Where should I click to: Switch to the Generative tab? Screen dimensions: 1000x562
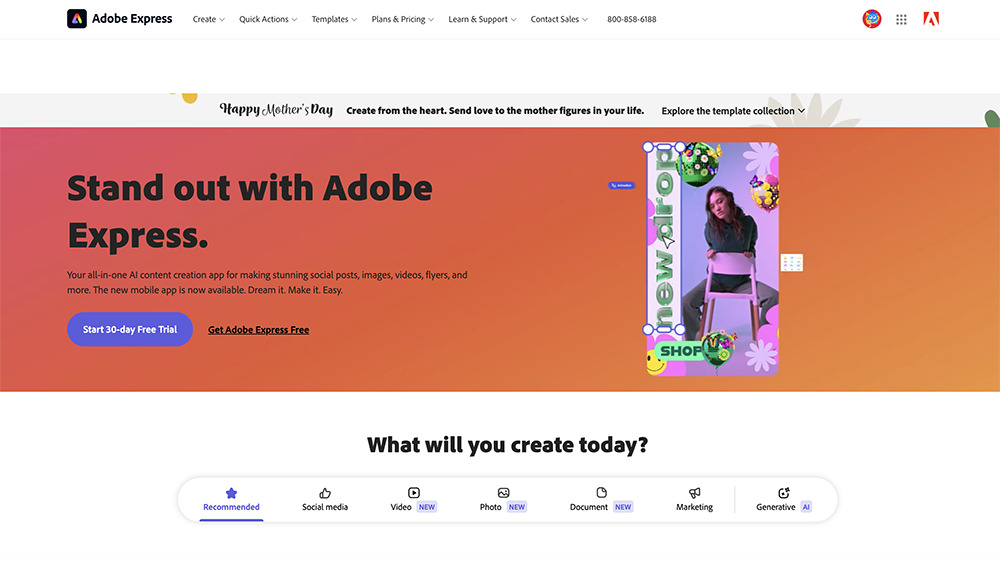(784, 499)
